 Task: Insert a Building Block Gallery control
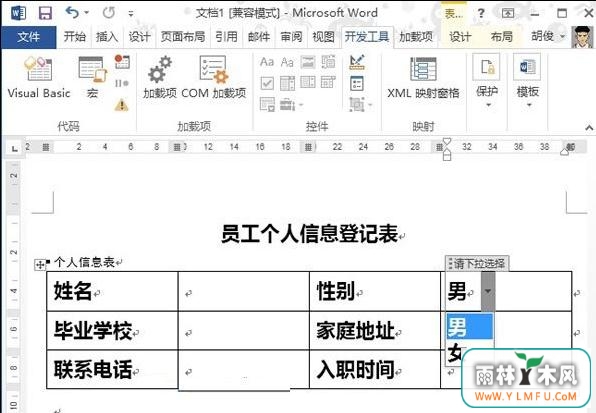coord(328,62)
